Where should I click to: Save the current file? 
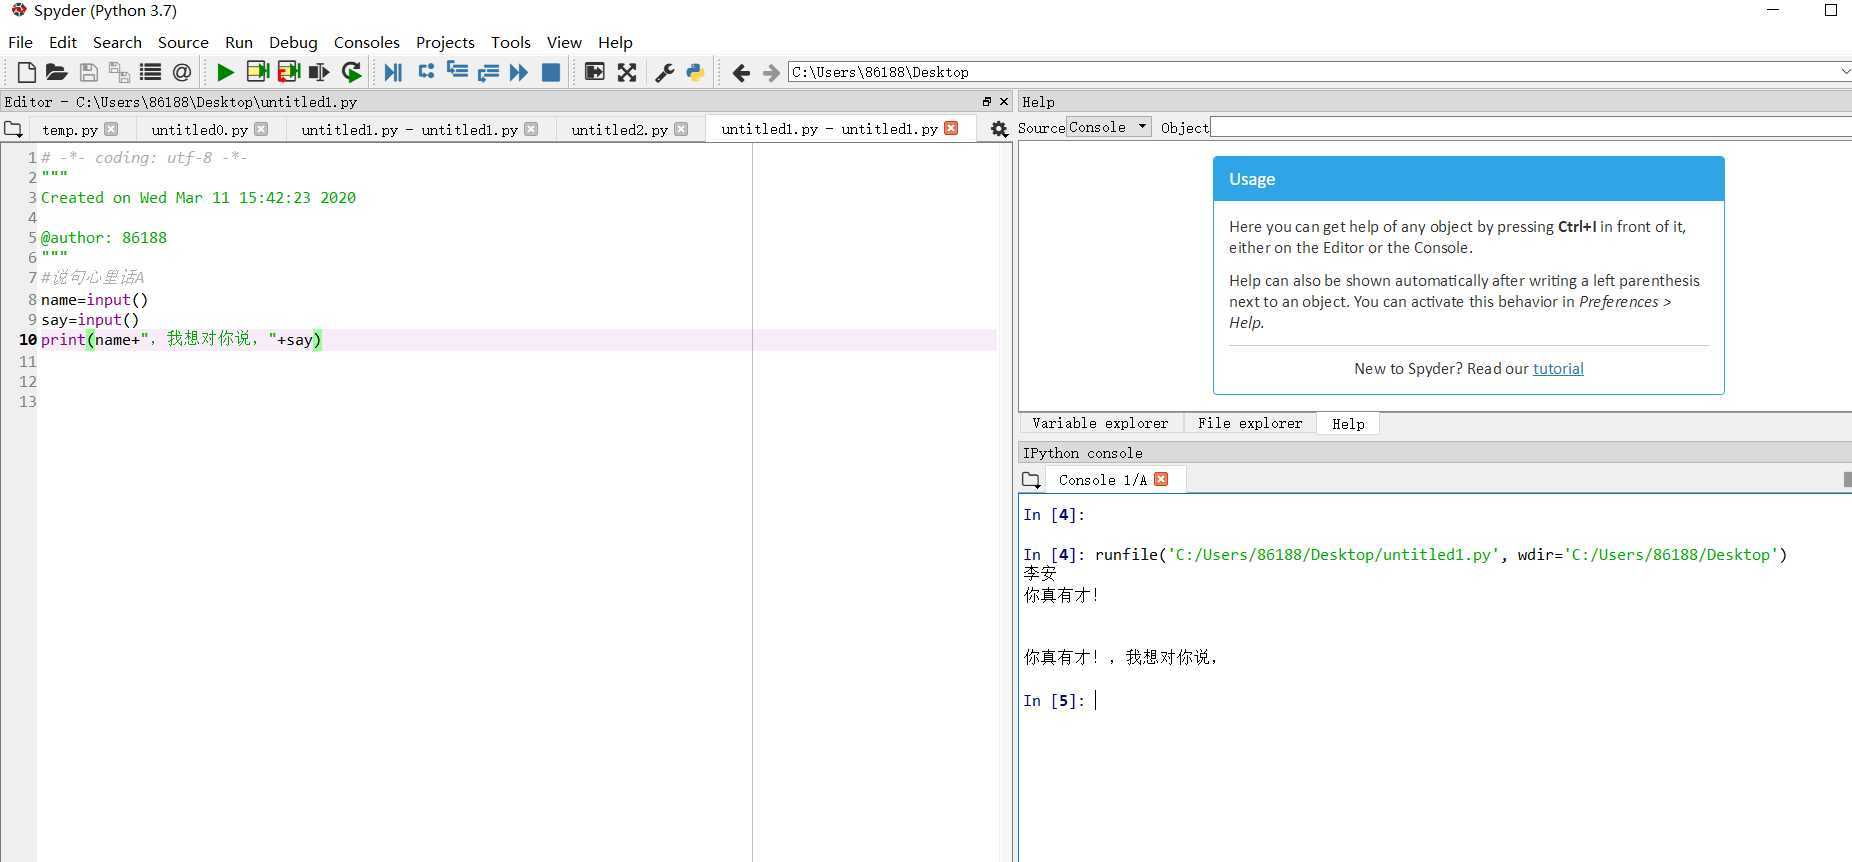click(88, 72)
